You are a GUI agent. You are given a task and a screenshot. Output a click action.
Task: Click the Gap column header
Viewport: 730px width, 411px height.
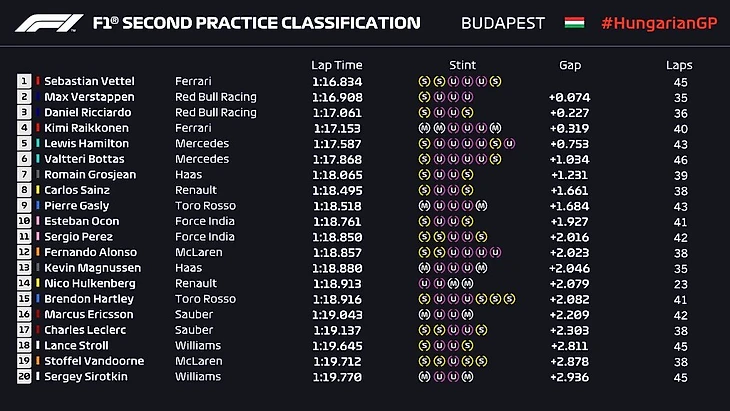(570, 65)
